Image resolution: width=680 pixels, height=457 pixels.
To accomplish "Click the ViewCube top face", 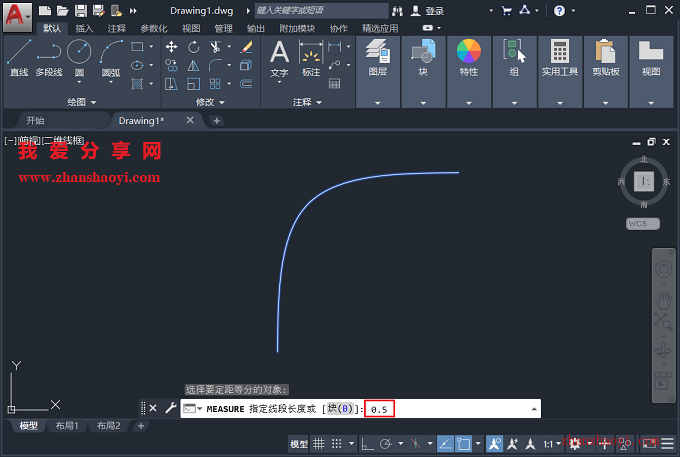I will pos(644,181).
